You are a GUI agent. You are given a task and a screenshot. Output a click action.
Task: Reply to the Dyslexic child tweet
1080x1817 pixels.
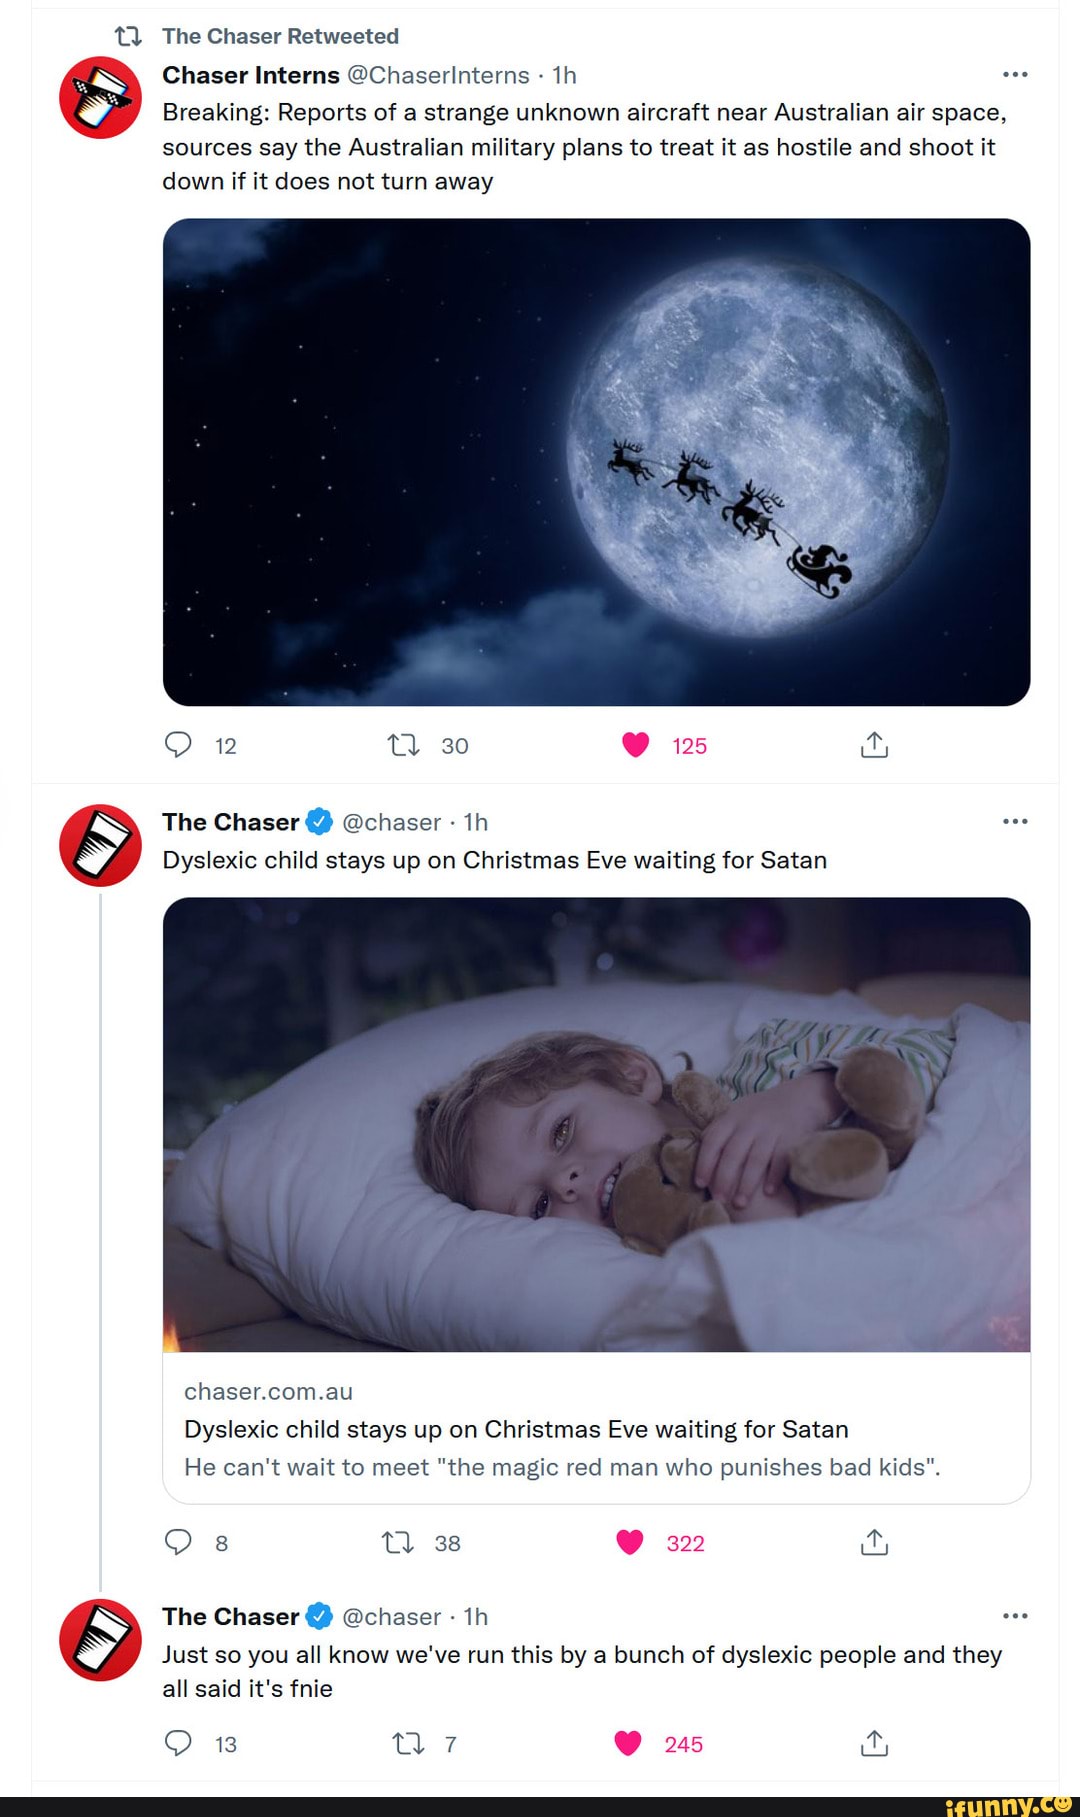[178, 1542]
